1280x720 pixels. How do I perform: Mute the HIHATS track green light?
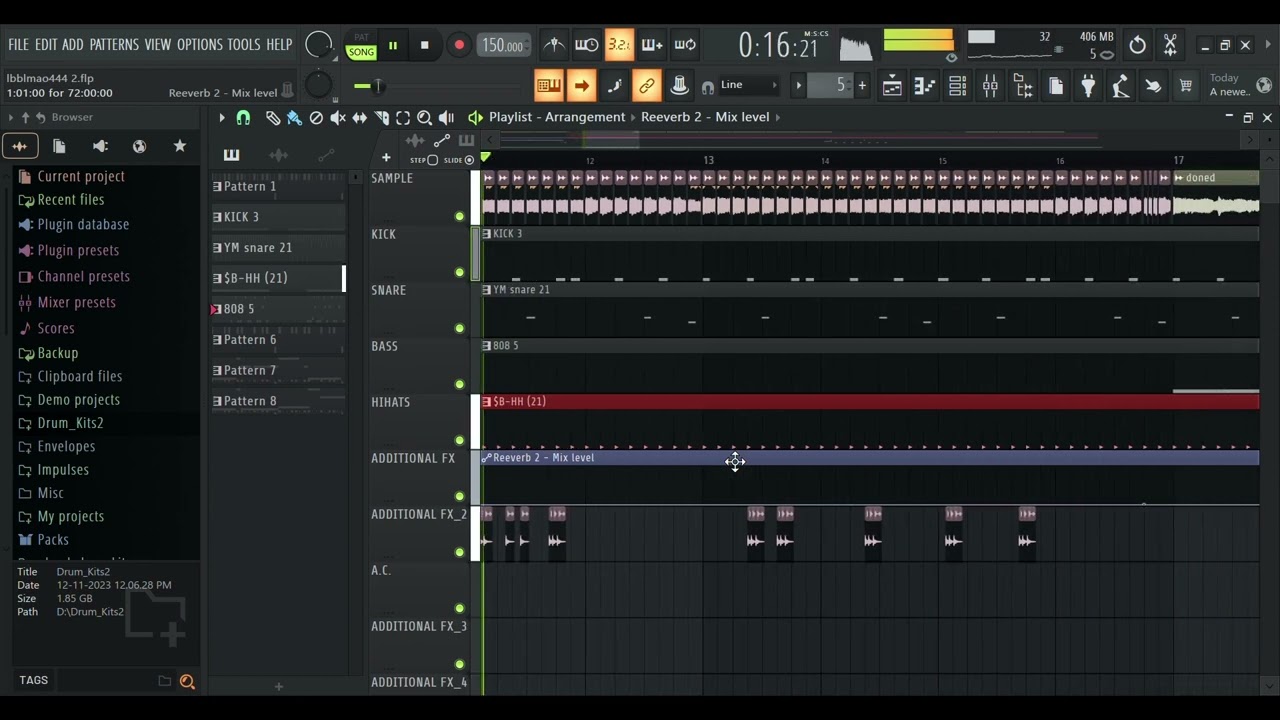[460, 440]
